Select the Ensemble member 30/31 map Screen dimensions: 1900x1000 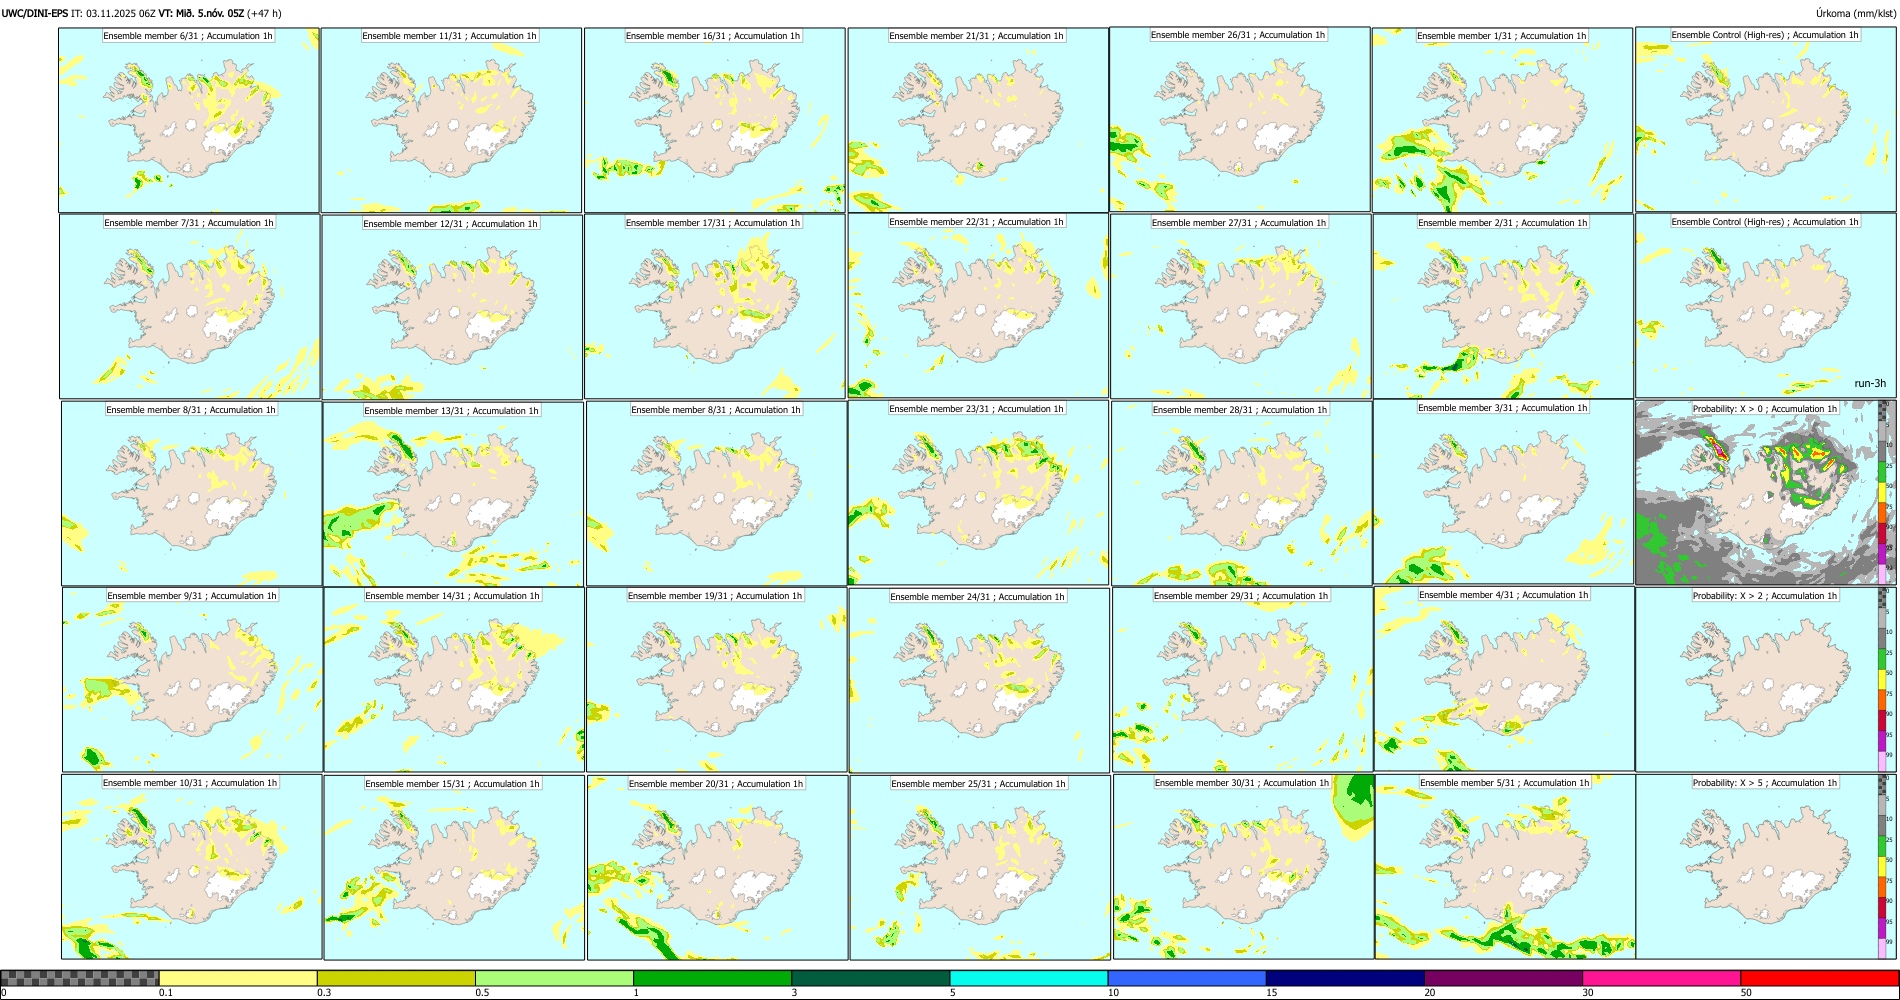pos(1244,867)
